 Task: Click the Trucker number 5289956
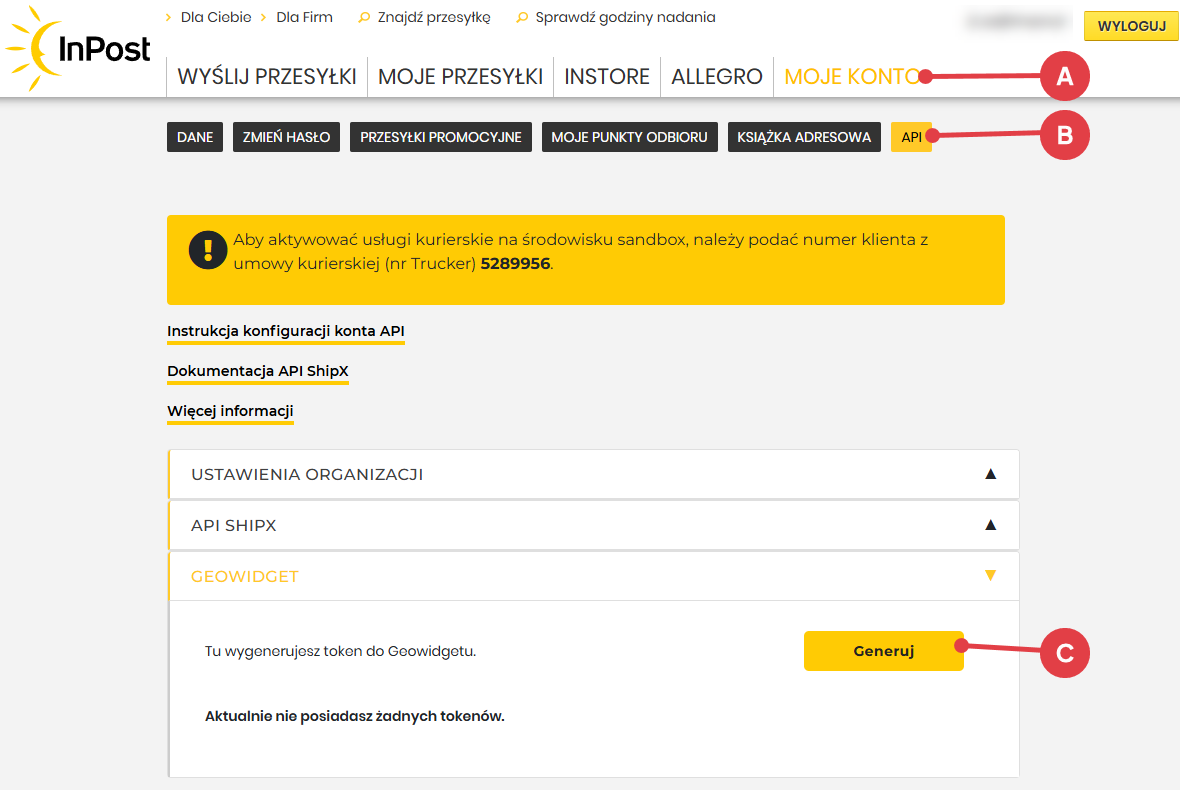[515, 264]
